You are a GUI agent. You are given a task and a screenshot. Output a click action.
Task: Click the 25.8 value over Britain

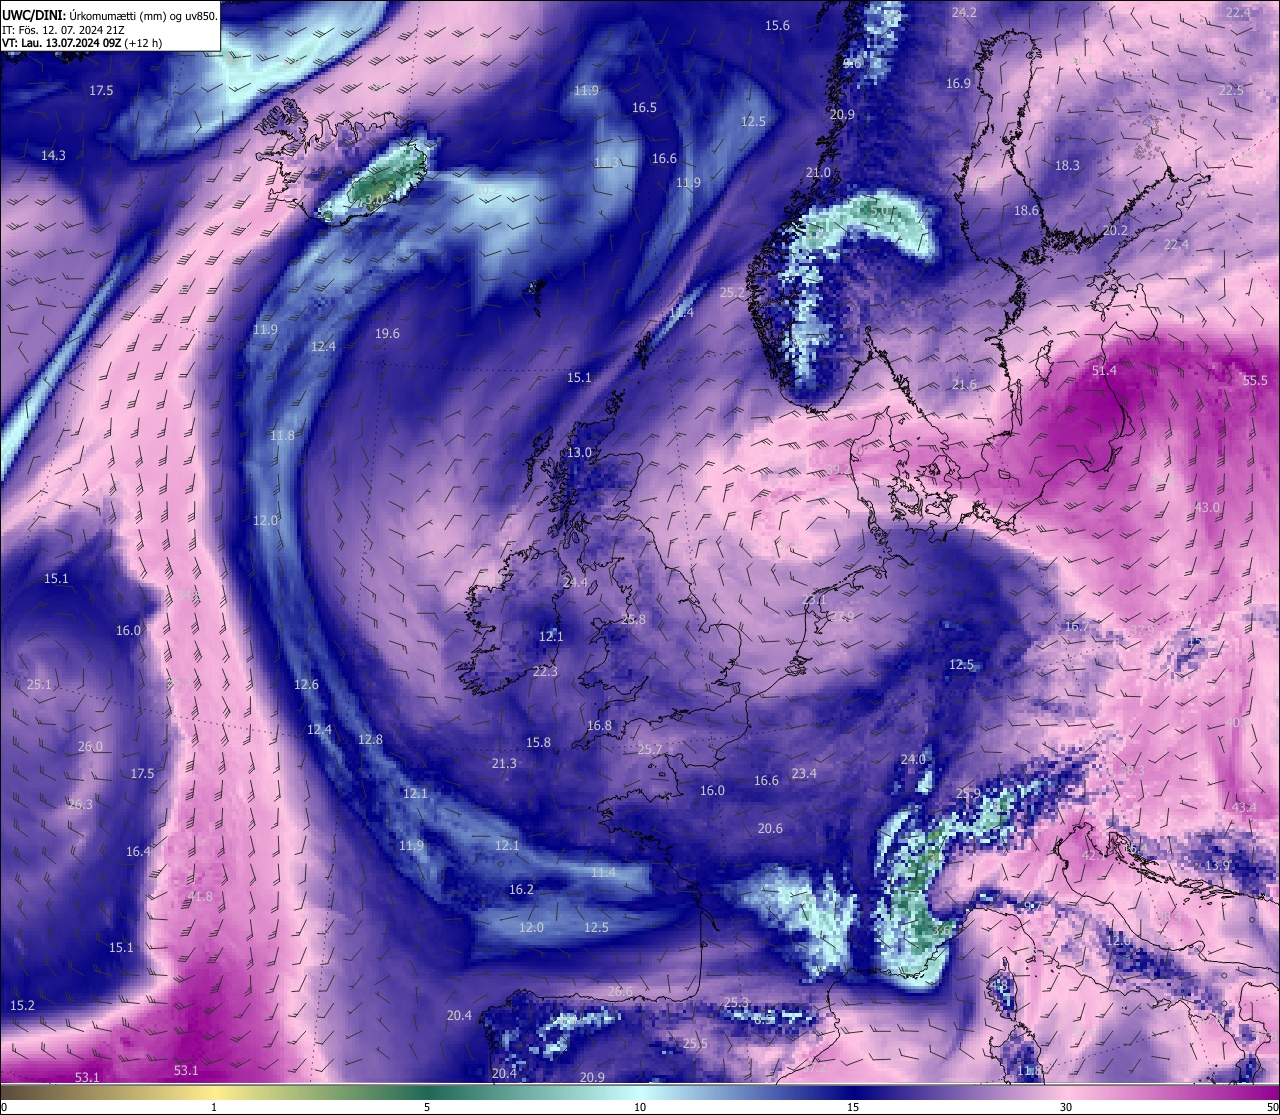(633, 619)
